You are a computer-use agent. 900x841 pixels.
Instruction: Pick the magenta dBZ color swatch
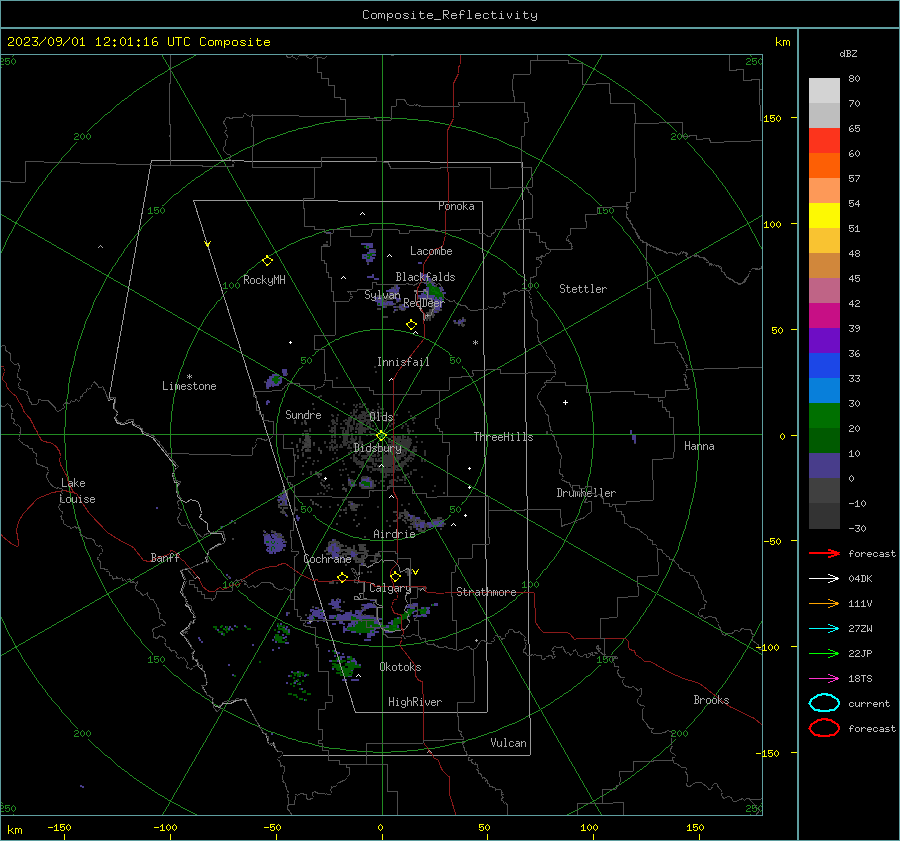point(824,316)
